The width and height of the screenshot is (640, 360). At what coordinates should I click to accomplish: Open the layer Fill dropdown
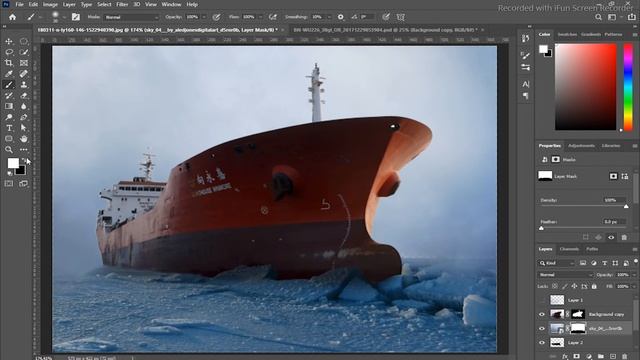(x=633, y=287)
